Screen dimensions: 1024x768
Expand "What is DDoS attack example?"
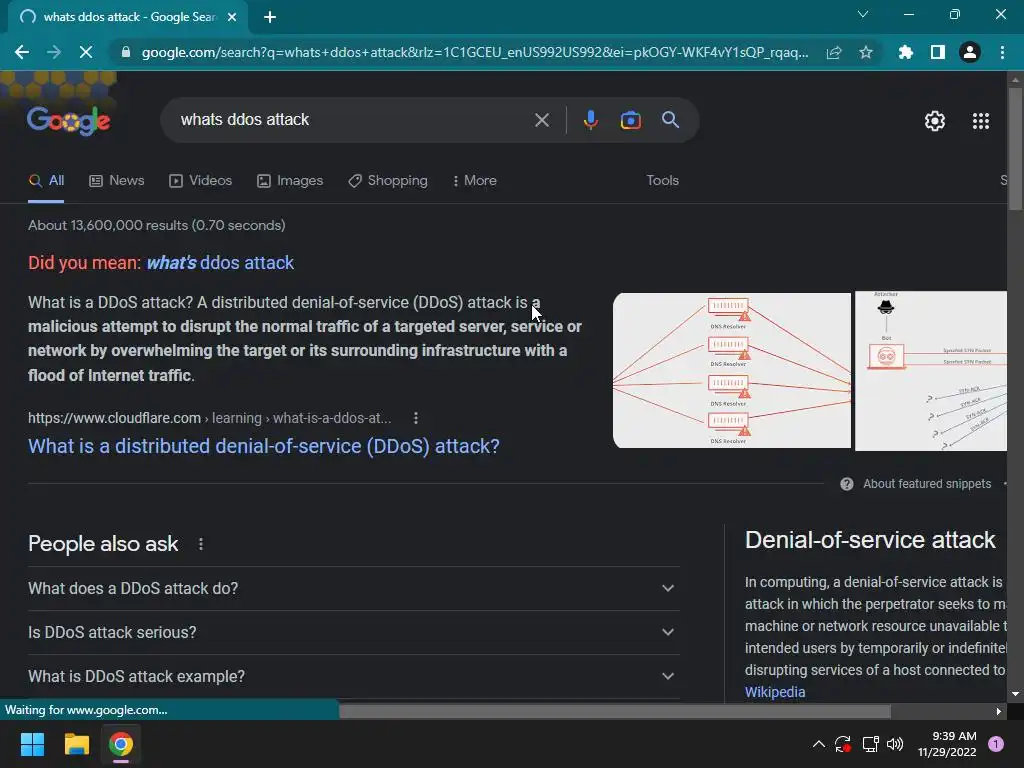[x=353, y=677]
